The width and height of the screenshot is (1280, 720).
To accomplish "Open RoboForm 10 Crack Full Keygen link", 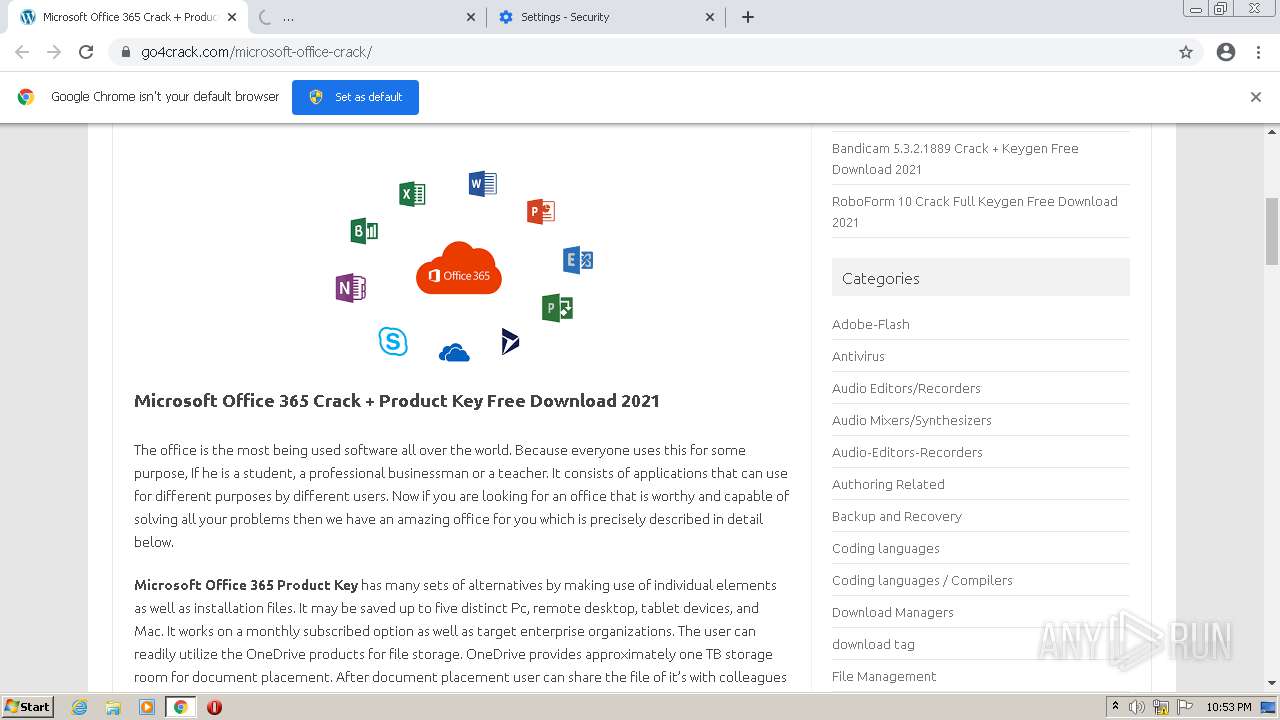I will click(x=975, y=212).
